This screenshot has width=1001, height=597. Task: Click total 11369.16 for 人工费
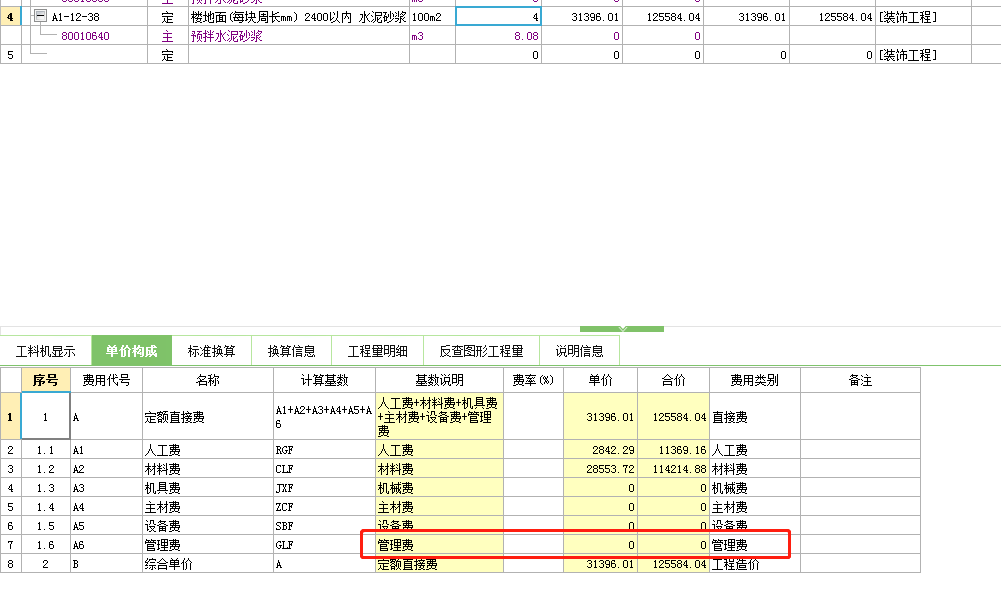coord(673,450)
